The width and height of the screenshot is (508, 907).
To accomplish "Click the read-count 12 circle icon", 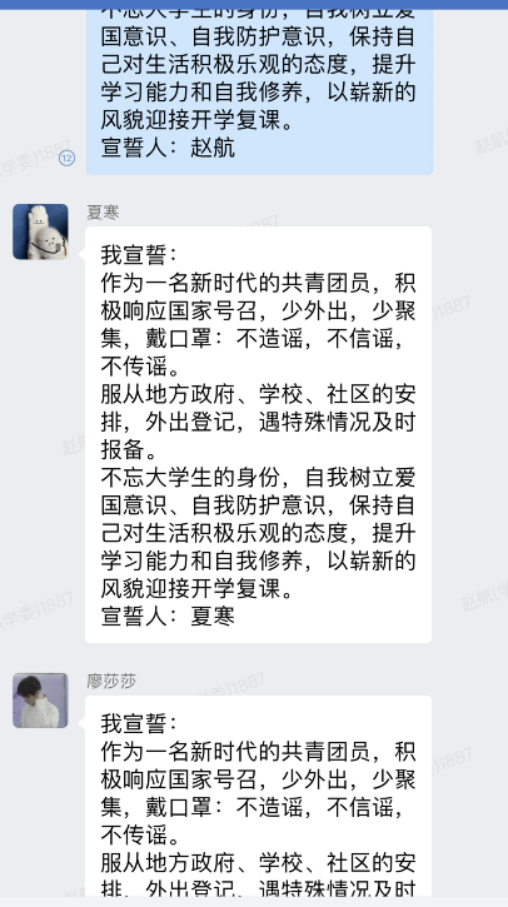I will pyautogui.click(x=67, y=157).
